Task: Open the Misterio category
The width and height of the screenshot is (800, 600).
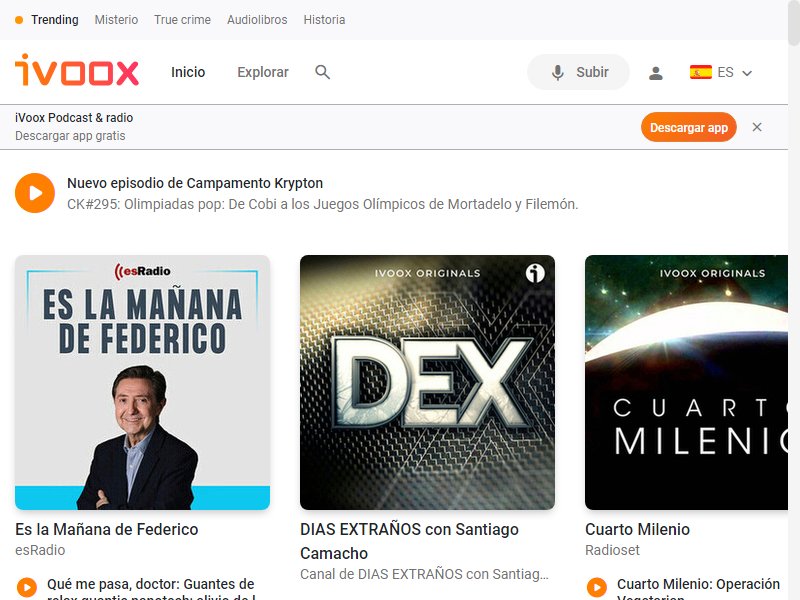Action: tap(116, 20)
